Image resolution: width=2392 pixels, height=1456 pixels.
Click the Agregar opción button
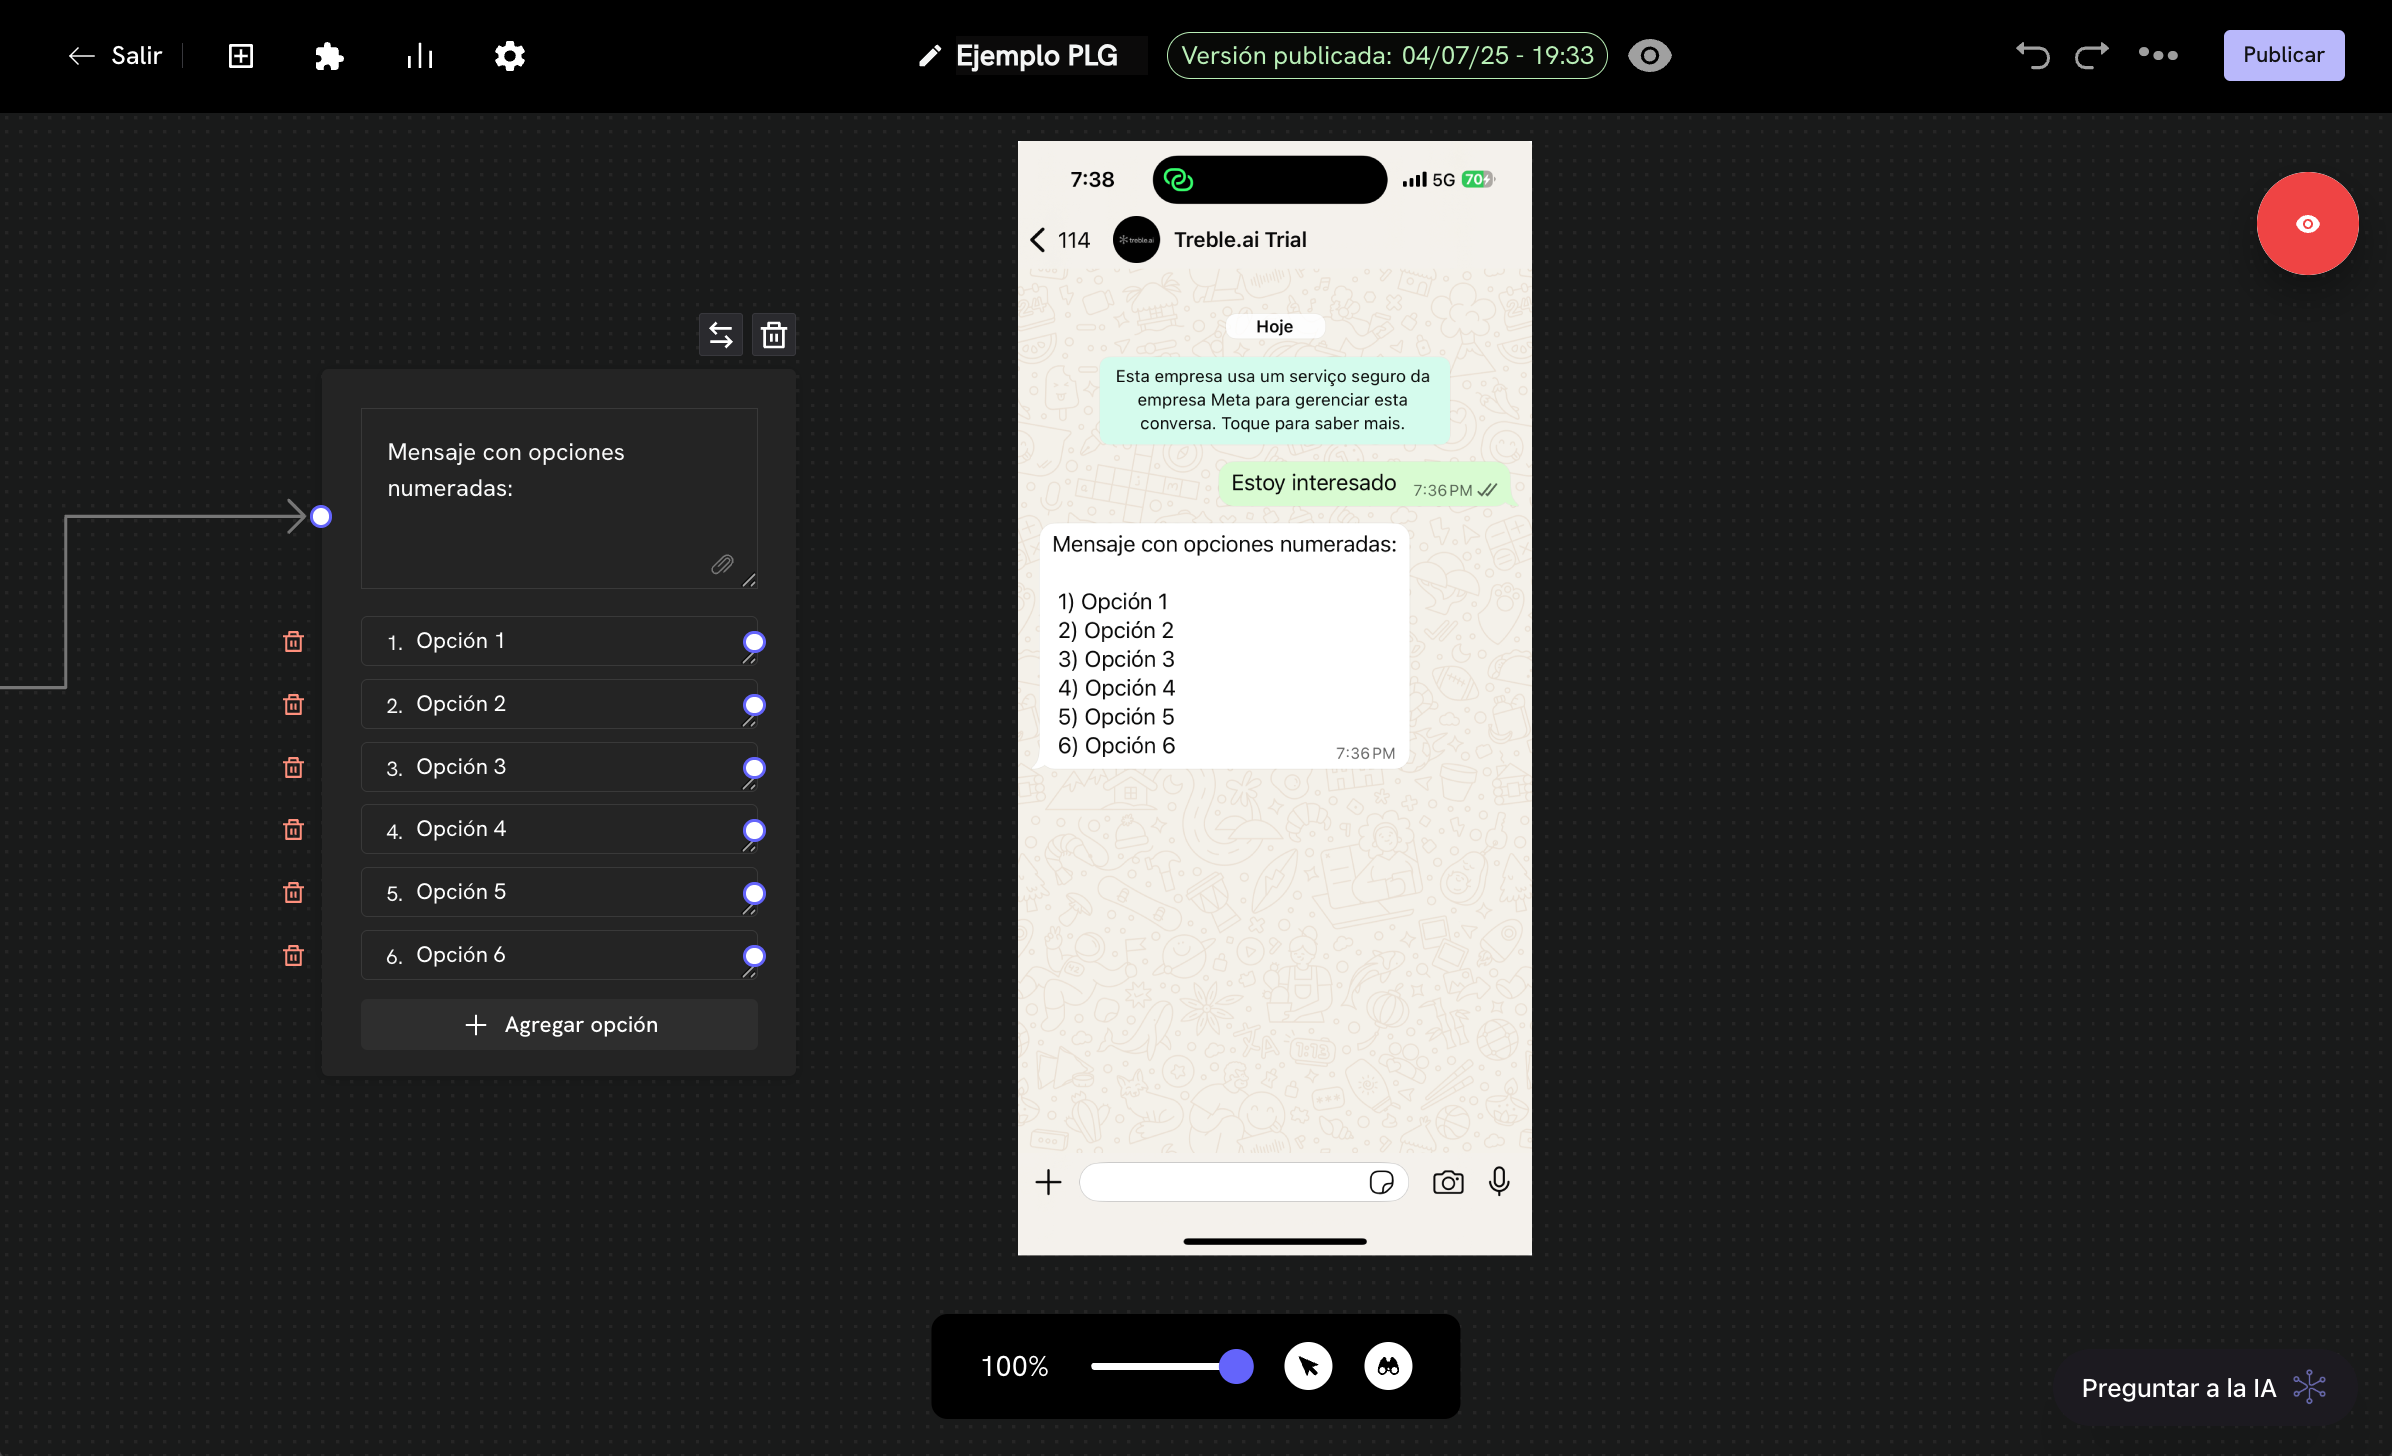(559, 1025)
